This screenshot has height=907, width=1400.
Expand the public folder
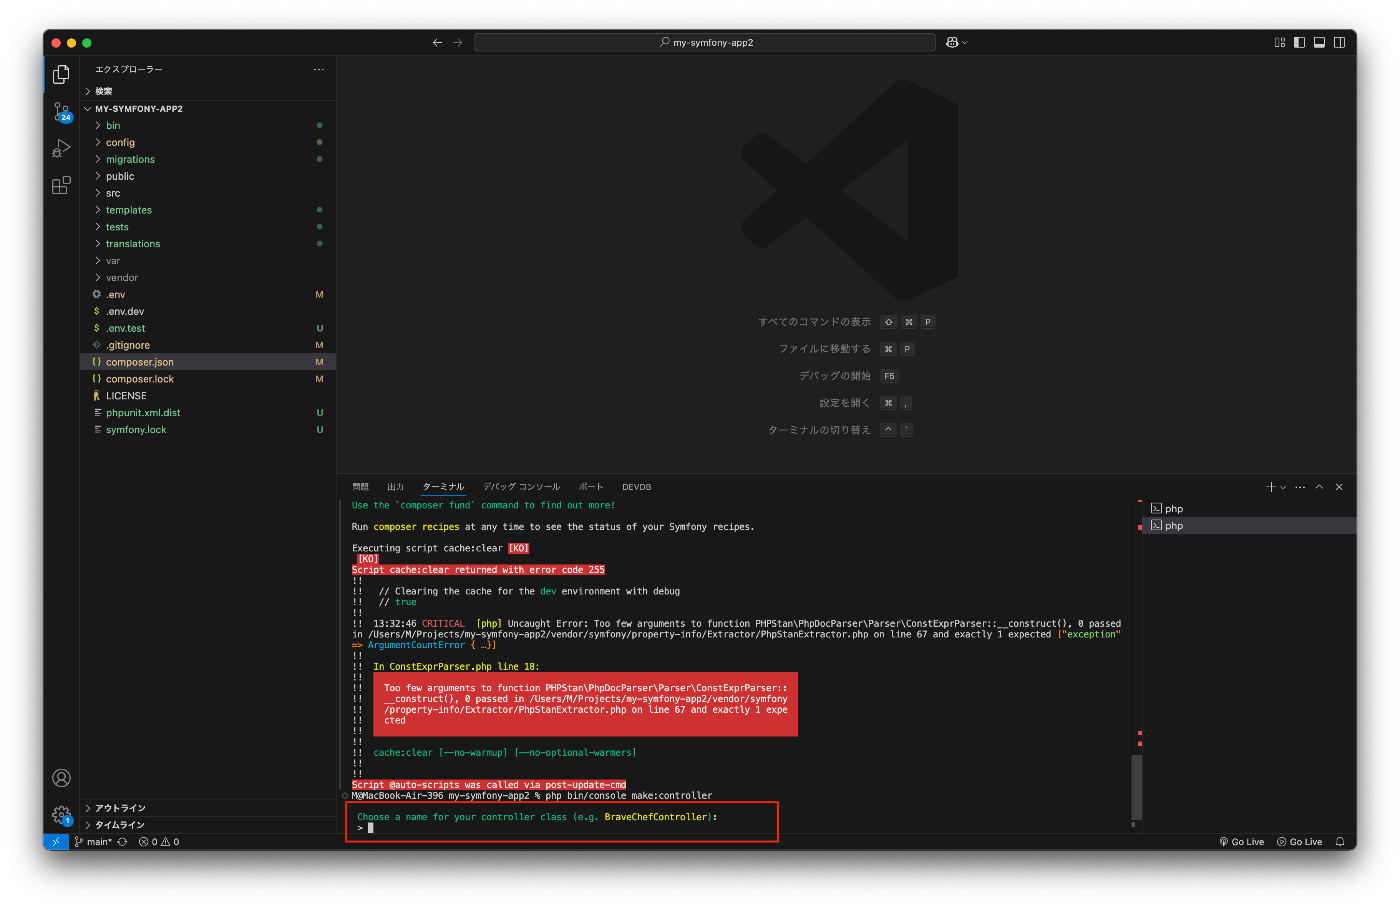click(x=208, y=177)
